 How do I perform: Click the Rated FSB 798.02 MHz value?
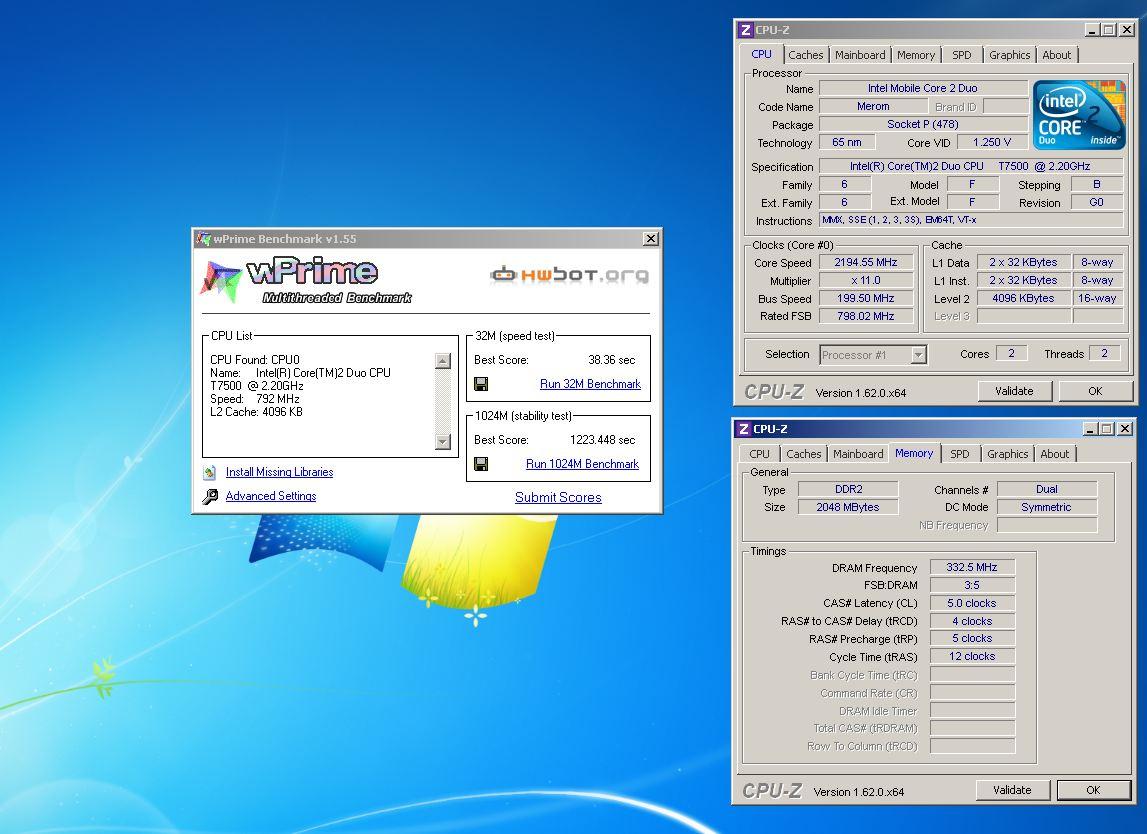(866, 316)
